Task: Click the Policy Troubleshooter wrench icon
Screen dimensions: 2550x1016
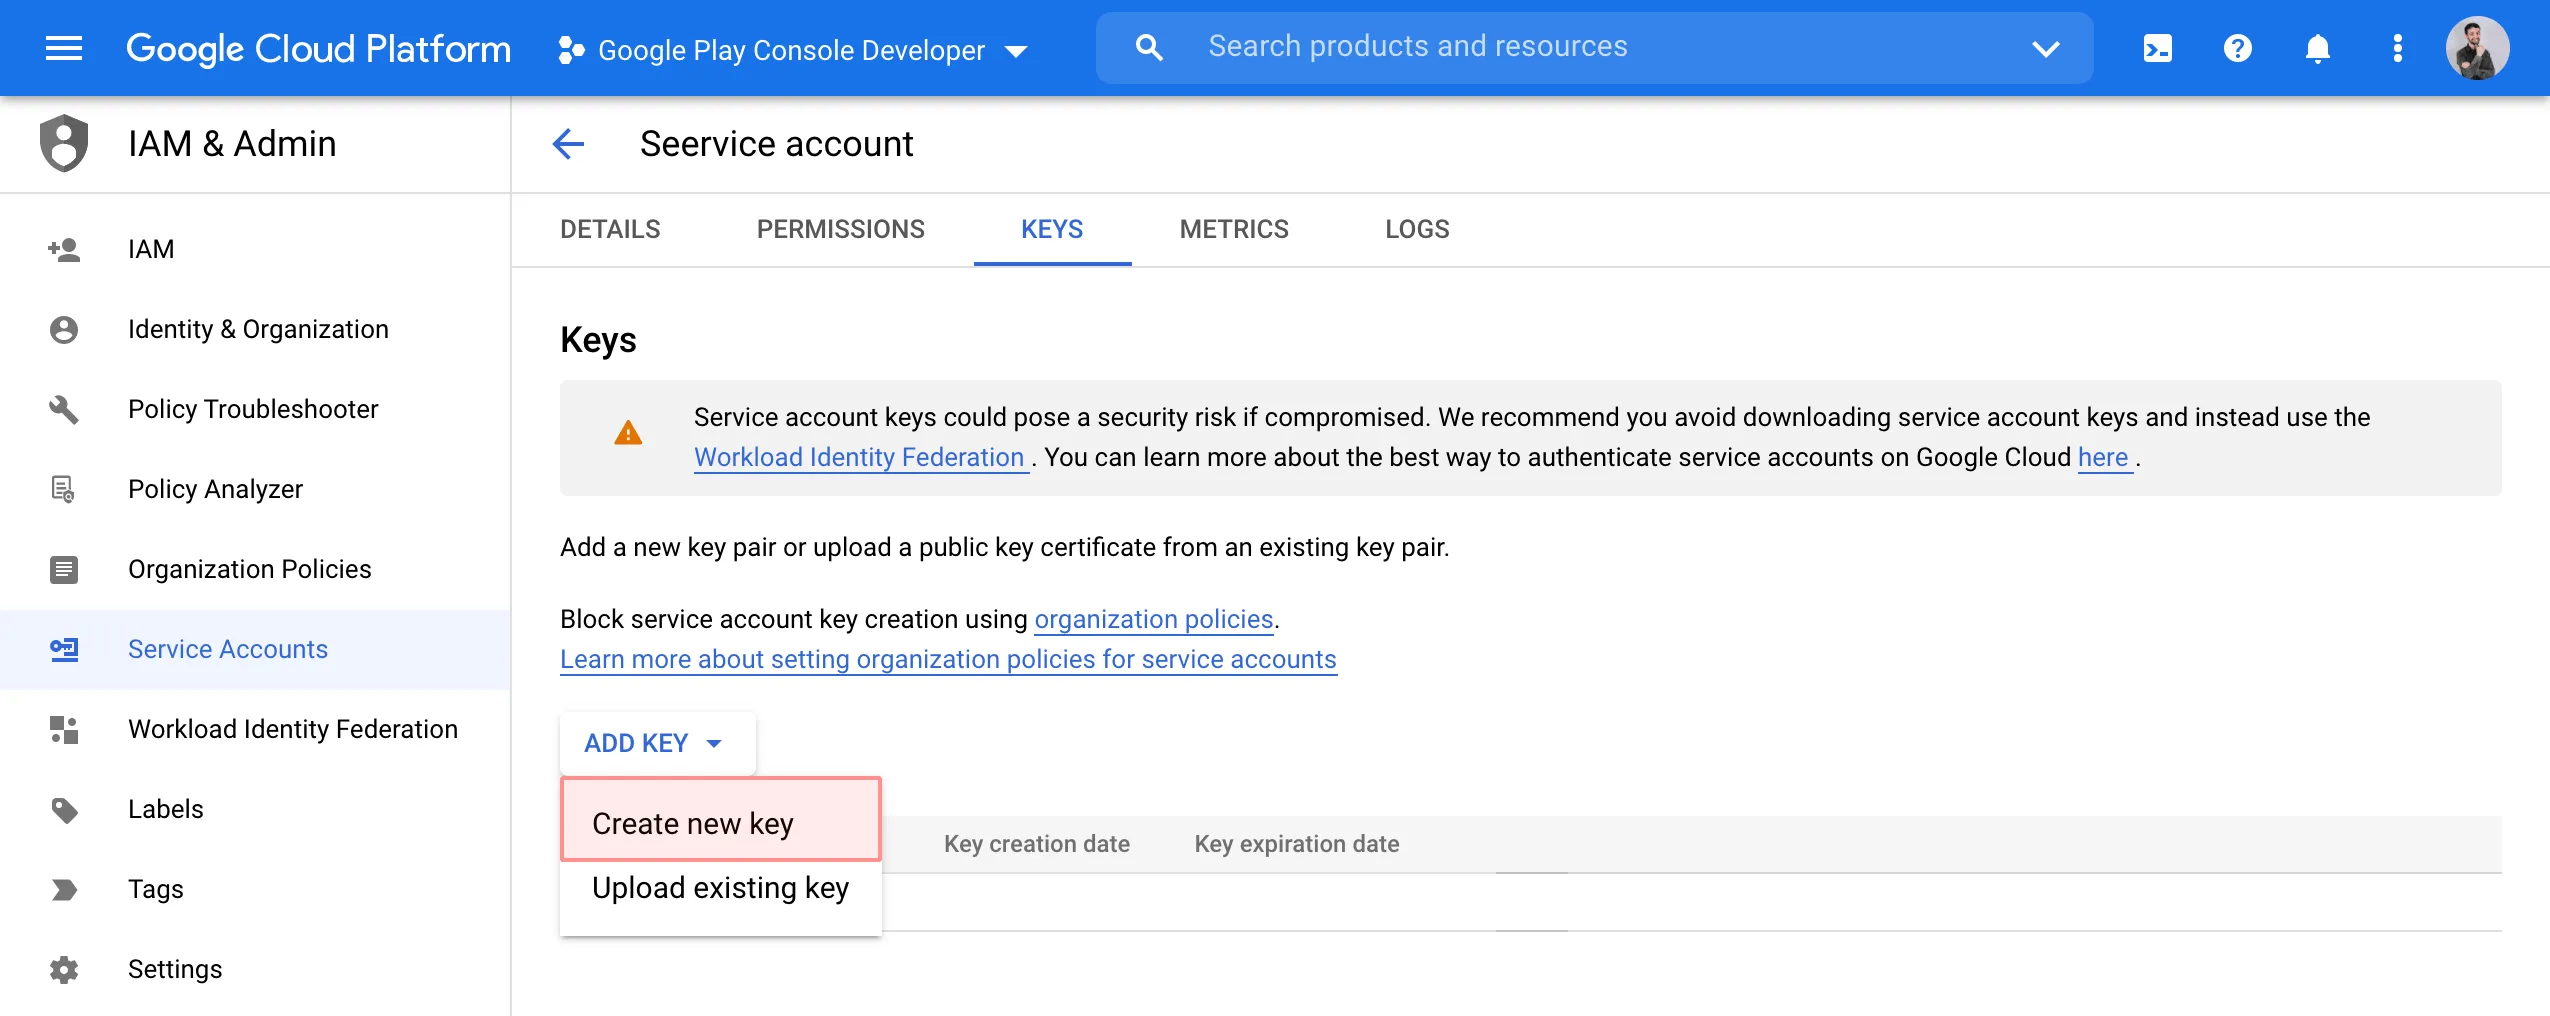Action: (x=64, y=409)
